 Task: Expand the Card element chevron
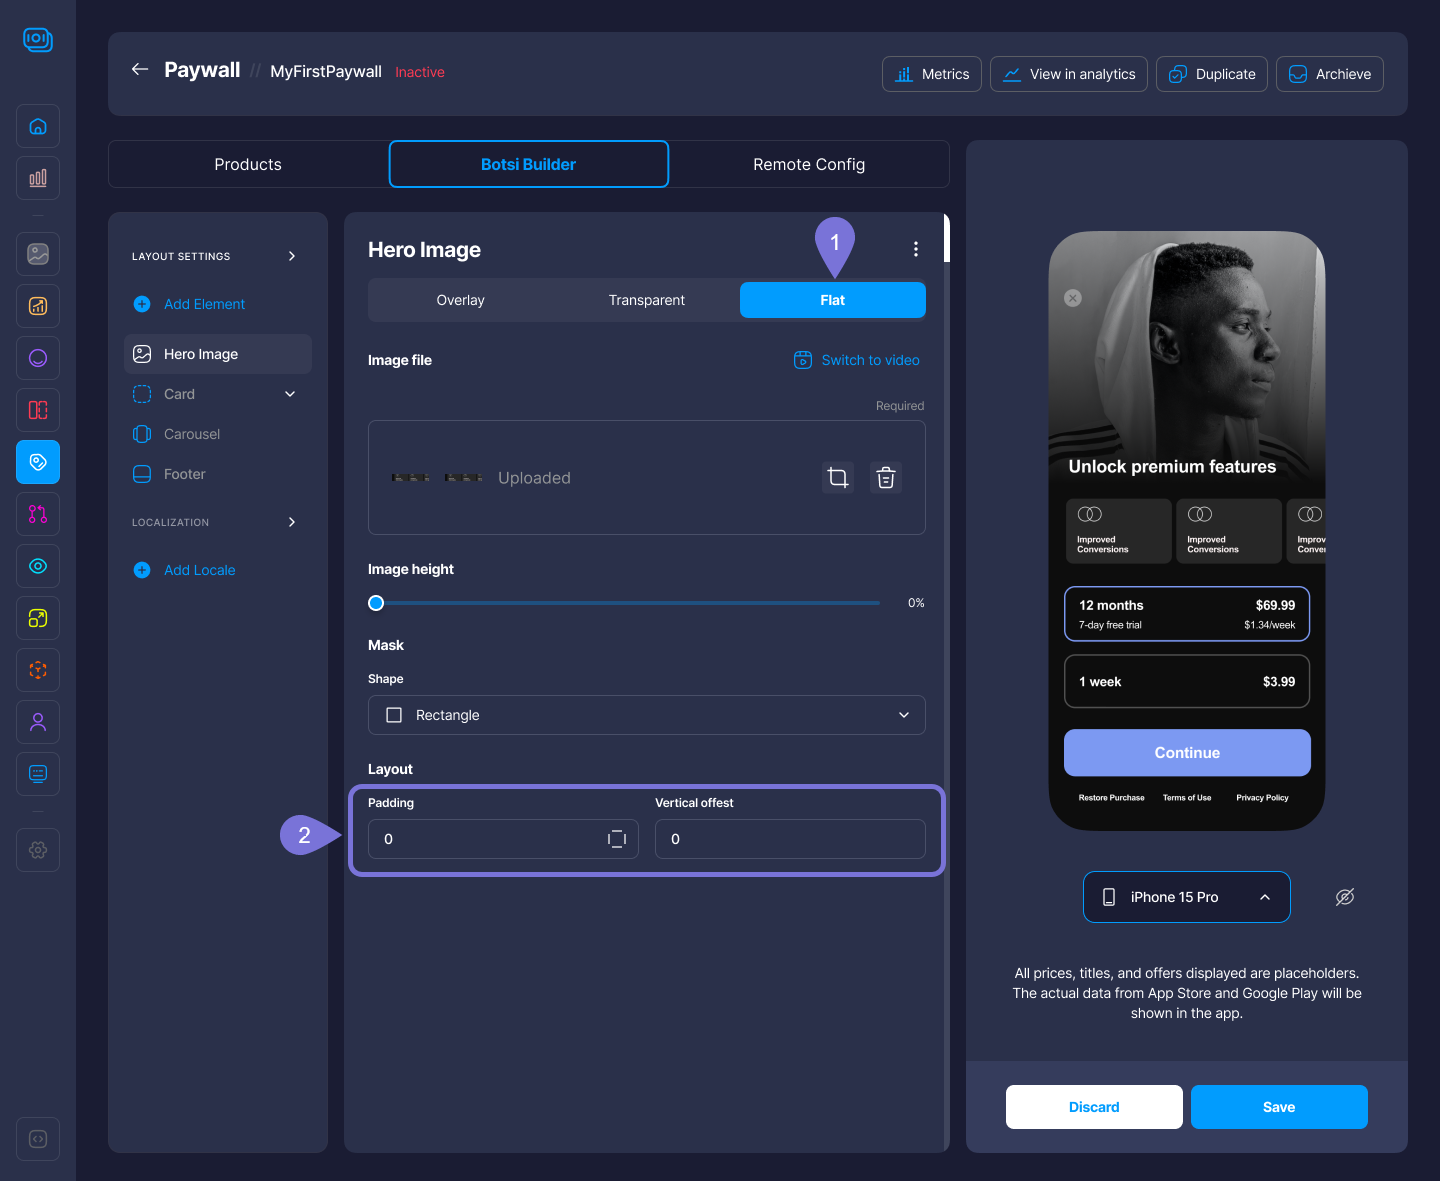tap(290, 394)
